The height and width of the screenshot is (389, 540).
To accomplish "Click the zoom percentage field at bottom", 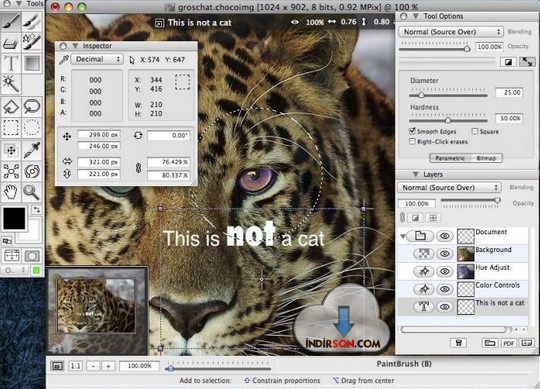I will click(x=139, y=366).
